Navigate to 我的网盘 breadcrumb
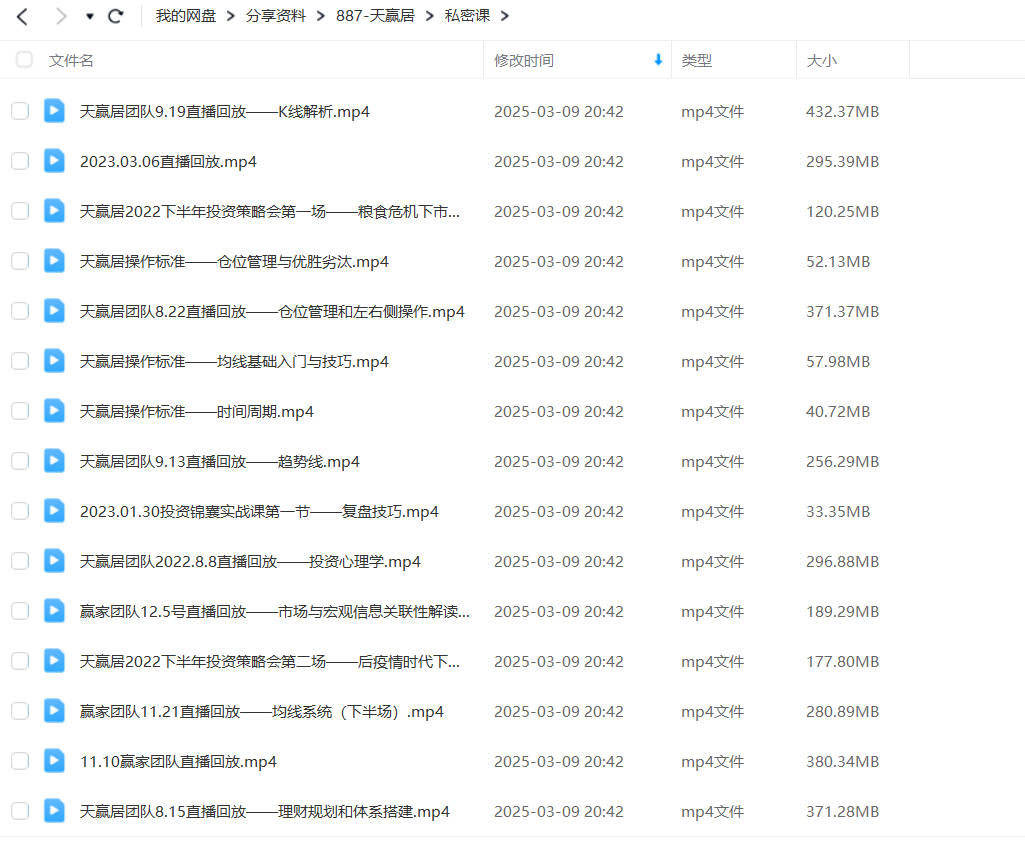 click(x=186, y=16)
